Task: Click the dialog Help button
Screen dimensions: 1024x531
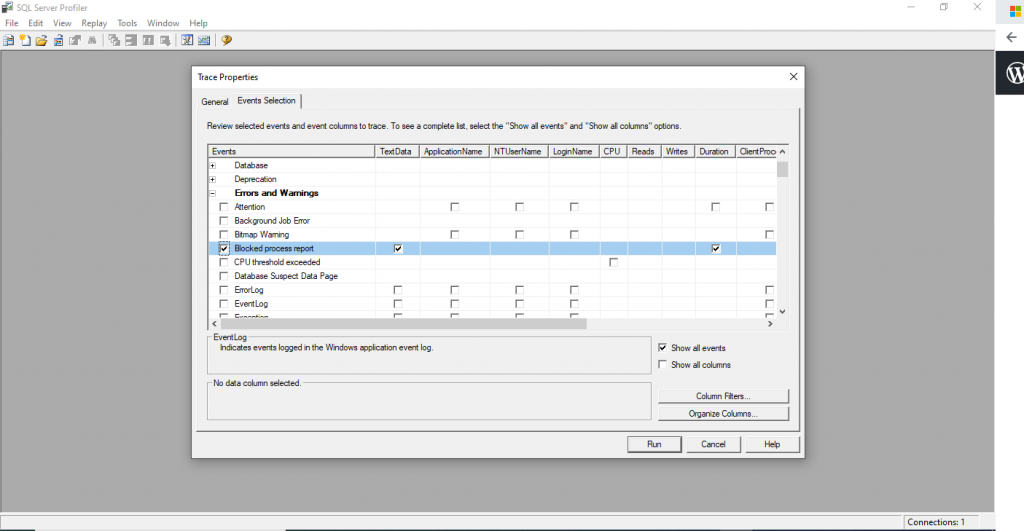Action: 772,444
